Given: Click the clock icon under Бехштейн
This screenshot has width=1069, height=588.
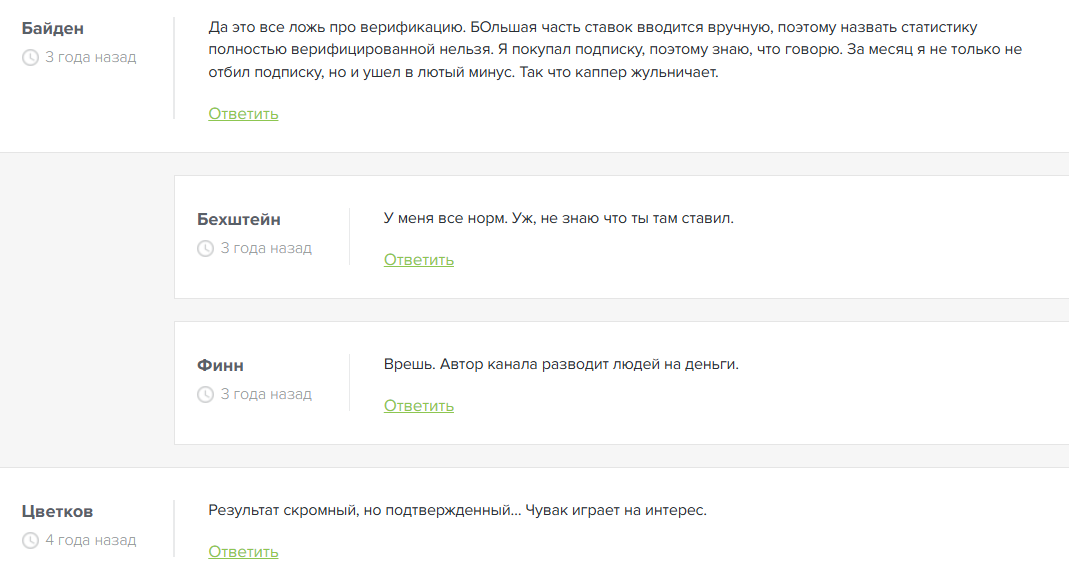Looking at the screenshot, I should (x=206, y=249).
